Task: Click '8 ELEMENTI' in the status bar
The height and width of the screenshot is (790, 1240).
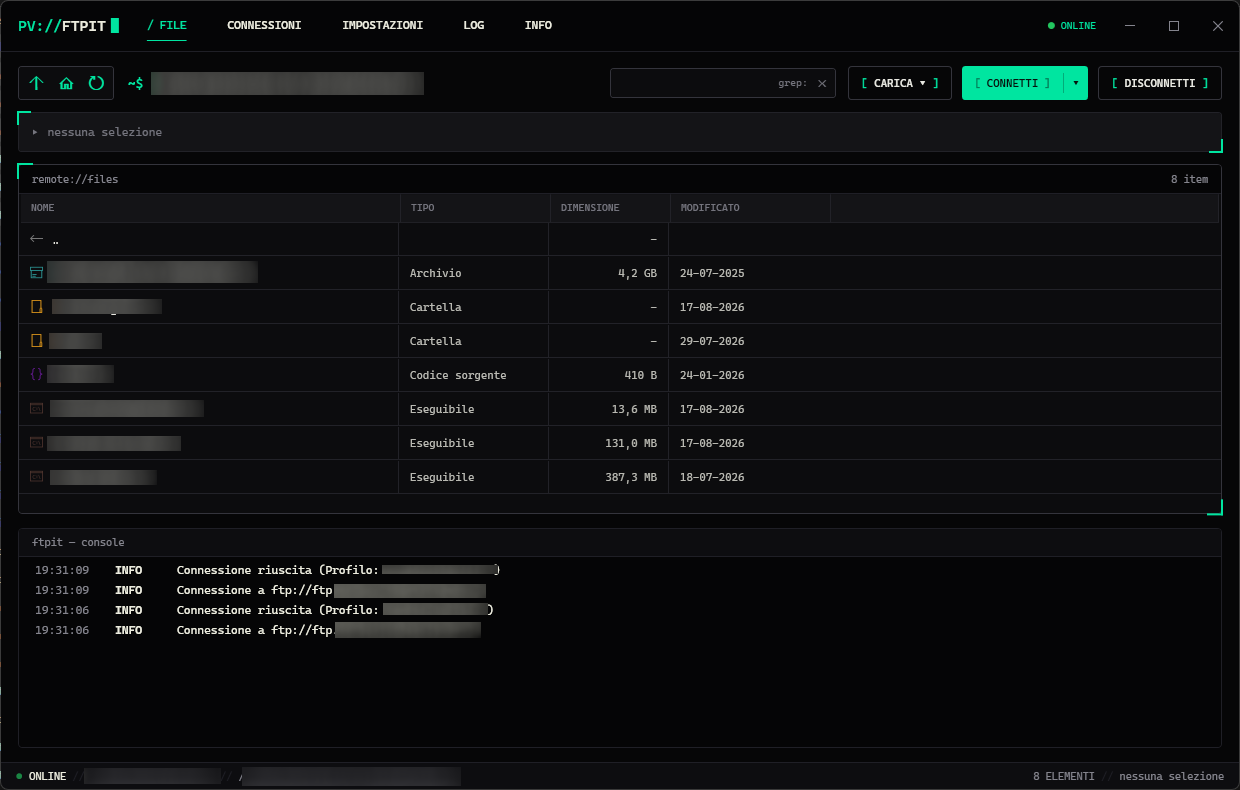Action: [x=1064, y=776]
